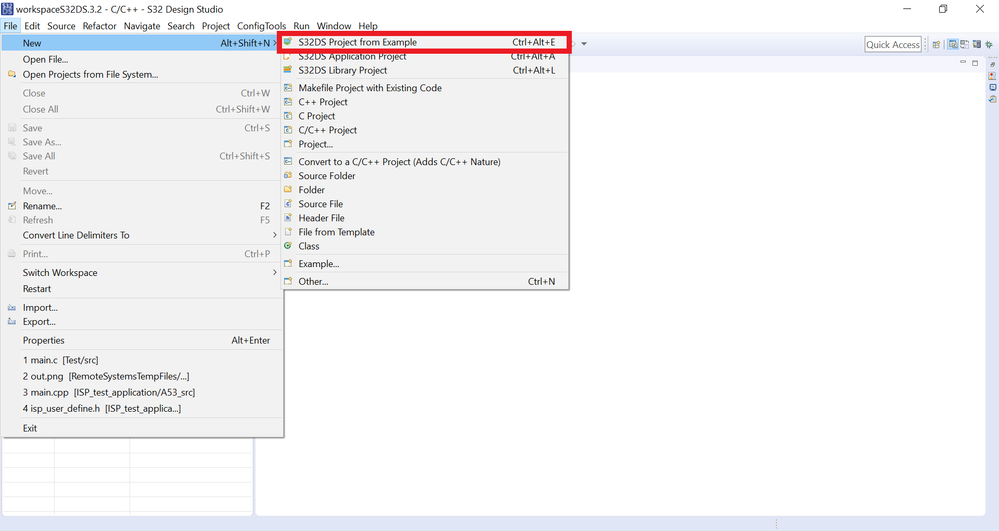Open the blue monitor view icon in right trim
Image resolution: width=999 pixels, height=531 pixels.
pos(993,87)
